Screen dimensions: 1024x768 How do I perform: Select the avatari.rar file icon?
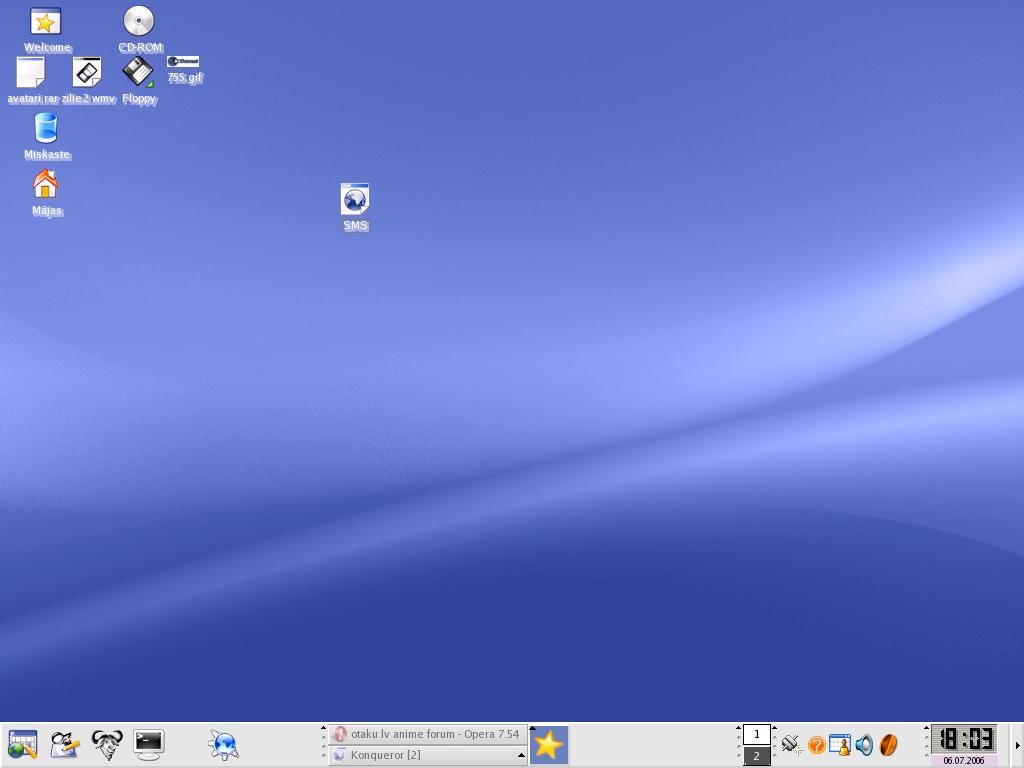pos(31,72)
